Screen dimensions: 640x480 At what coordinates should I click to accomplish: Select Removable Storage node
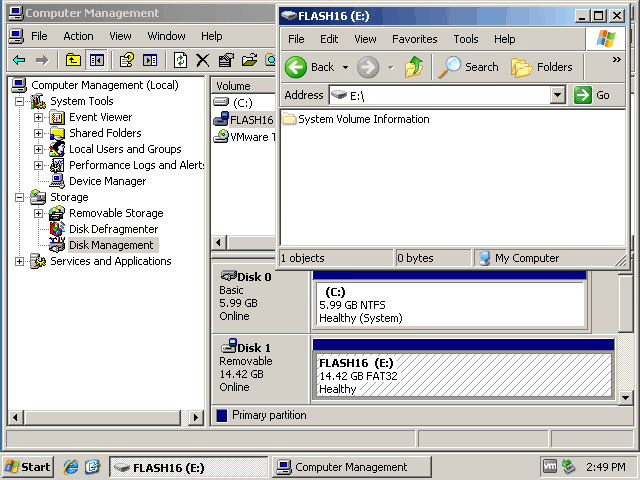pyautogui.click(x=116, y=213)
